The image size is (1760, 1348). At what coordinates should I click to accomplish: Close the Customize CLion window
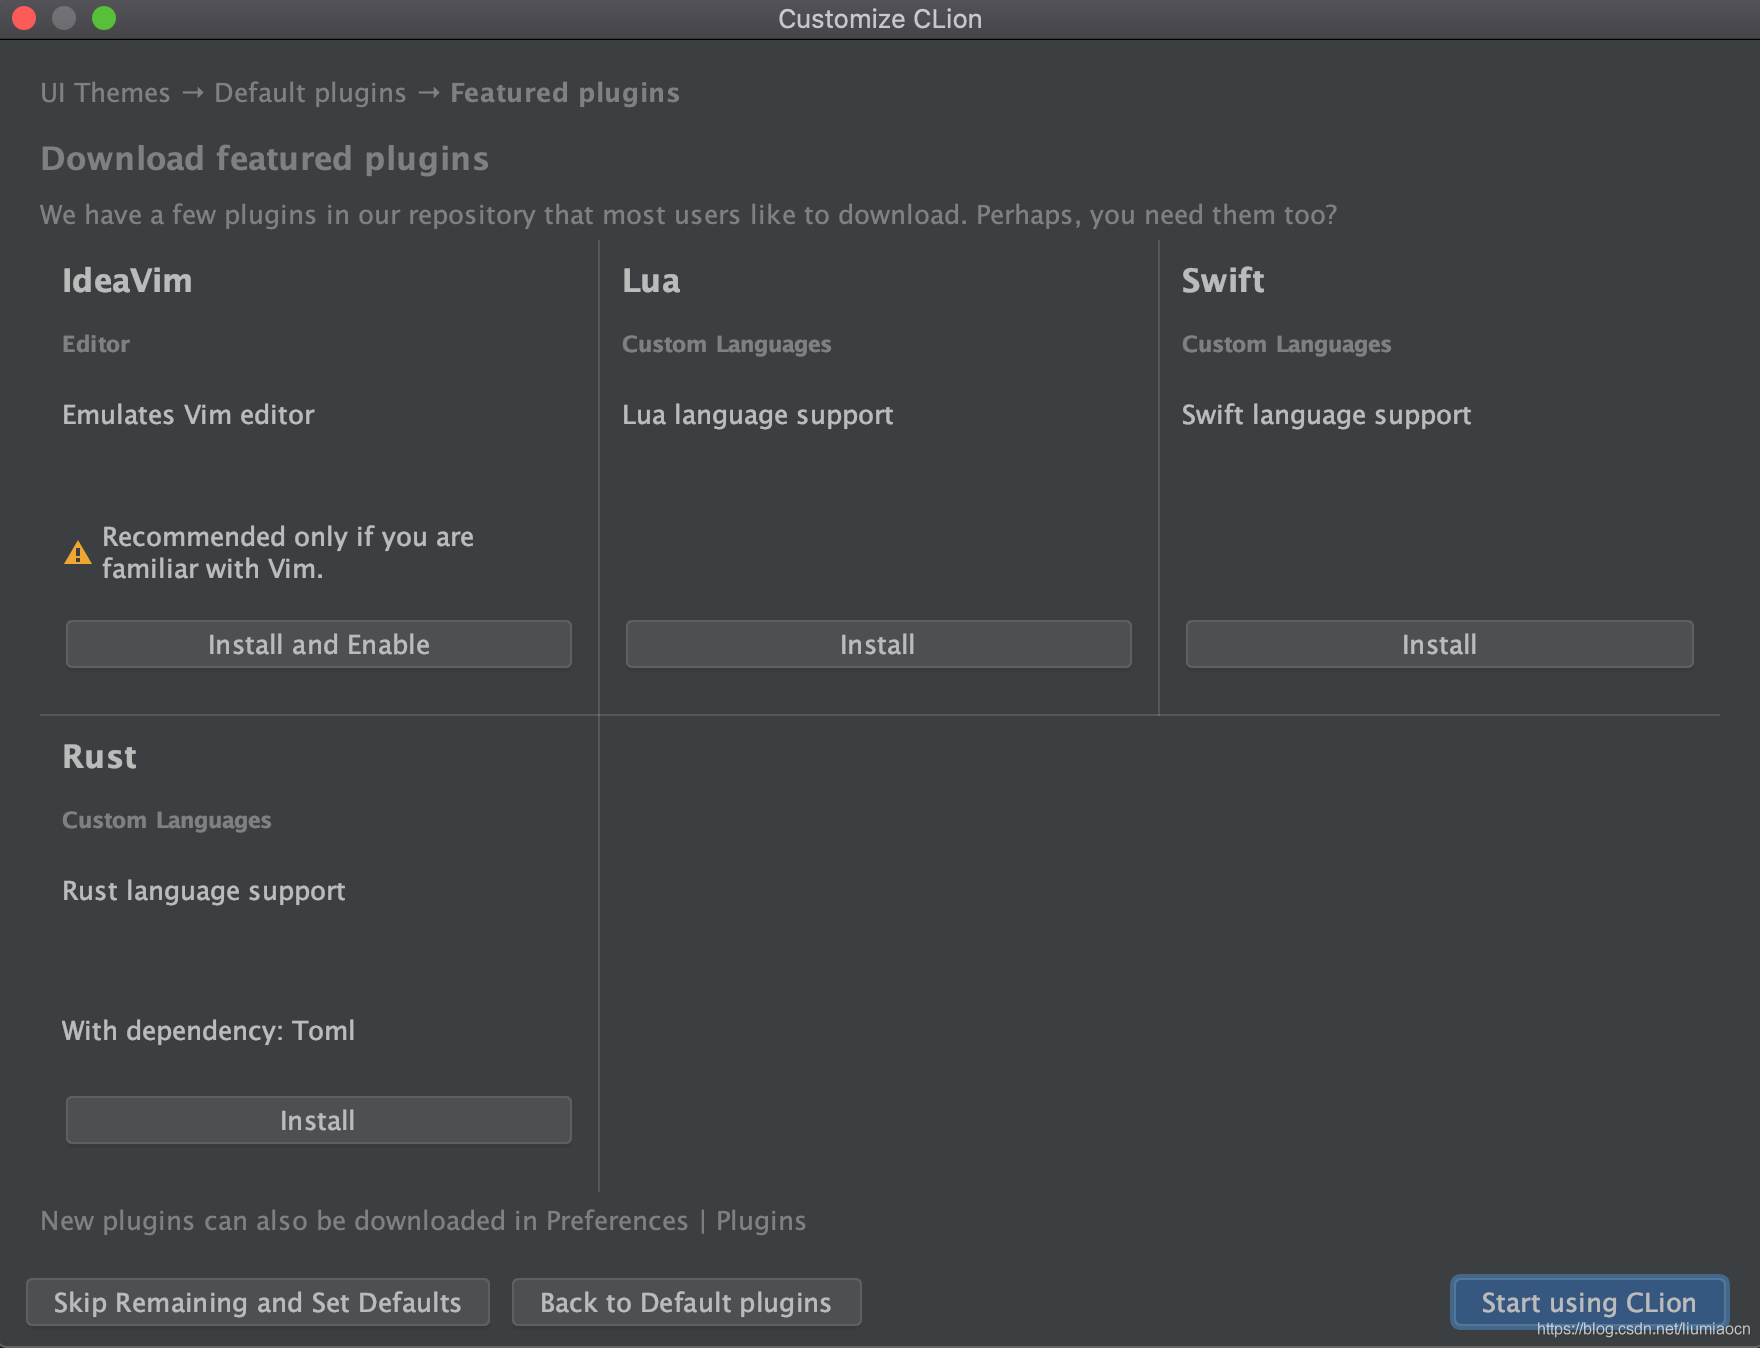(24, 18)
